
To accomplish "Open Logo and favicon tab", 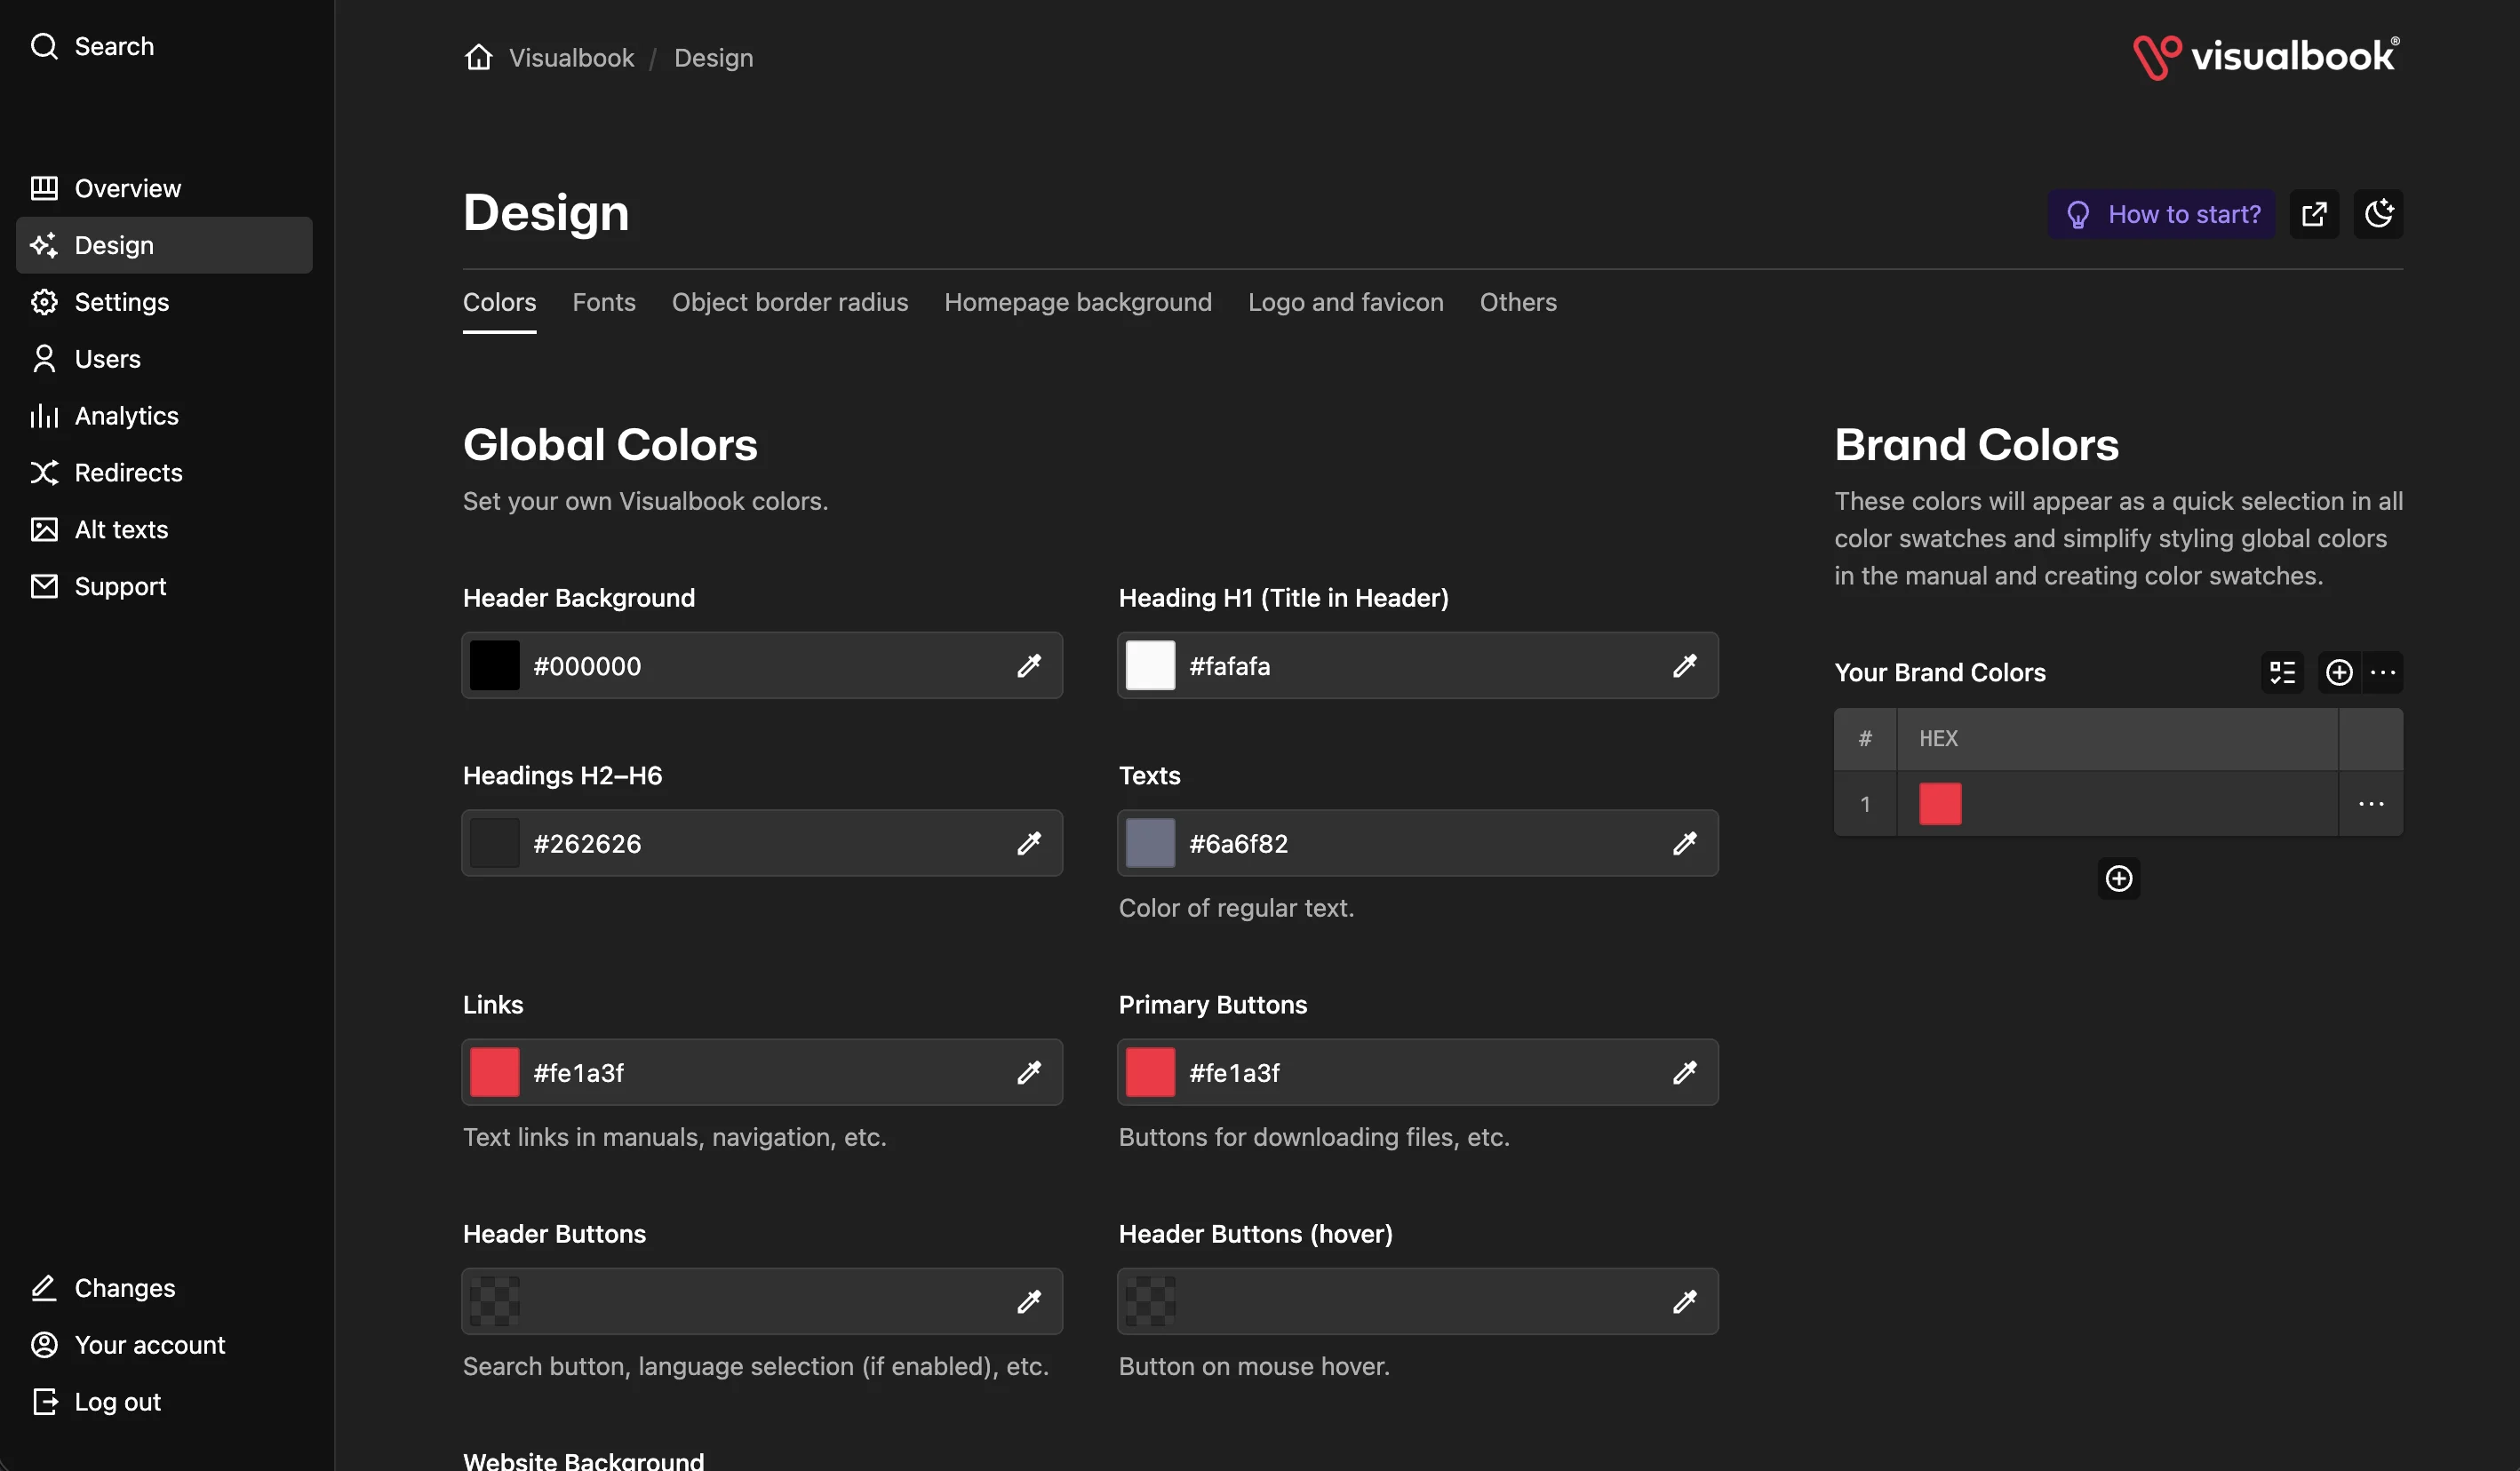I will 1346,302.
